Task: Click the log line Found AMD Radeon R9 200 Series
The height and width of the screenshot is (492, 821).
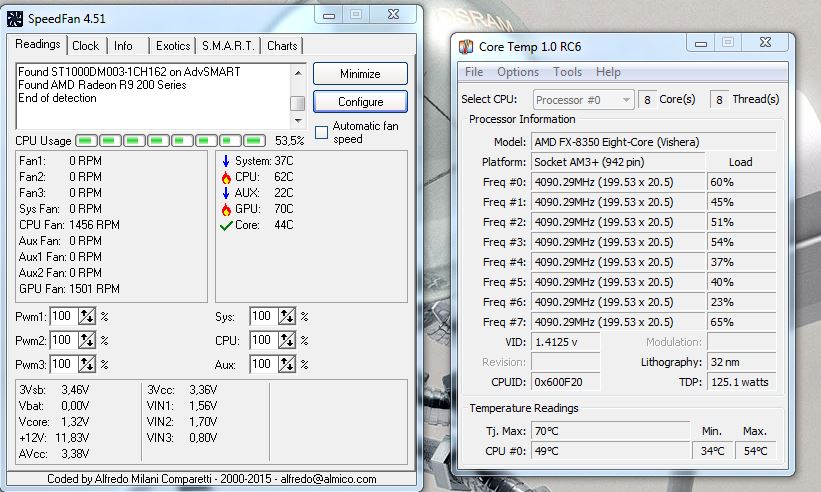Action: (x=102, y=85)
